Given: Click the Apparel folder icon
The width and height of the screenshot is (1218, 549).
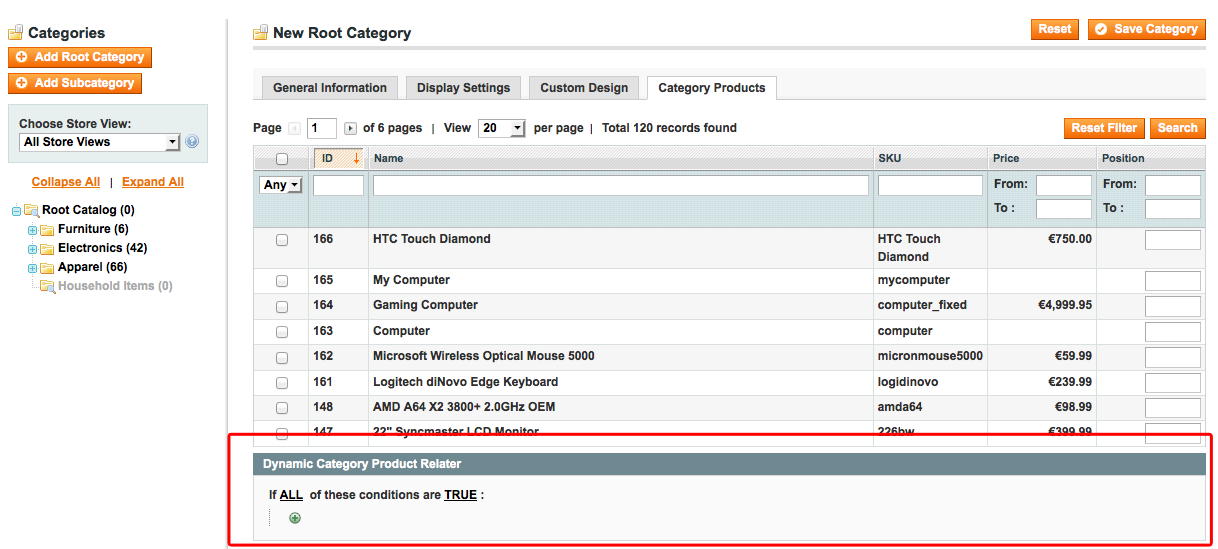Looking at the screenshot, I should pyautogui.click(x=47, y=268).
